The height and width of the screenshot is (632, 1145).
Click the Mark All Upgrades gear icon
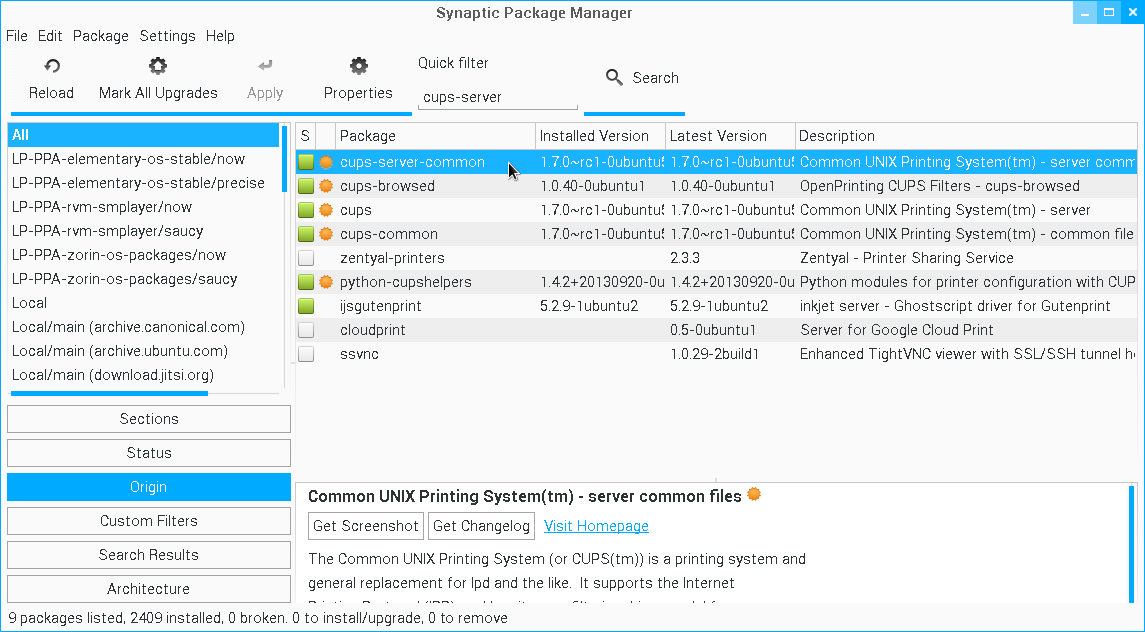(x=158, y=67)
